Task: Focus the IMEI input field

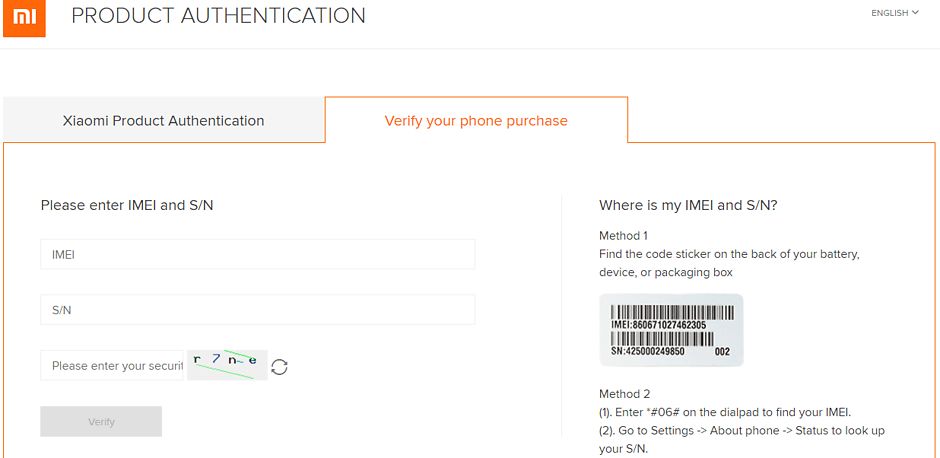Action: click(x=257, y=255)
